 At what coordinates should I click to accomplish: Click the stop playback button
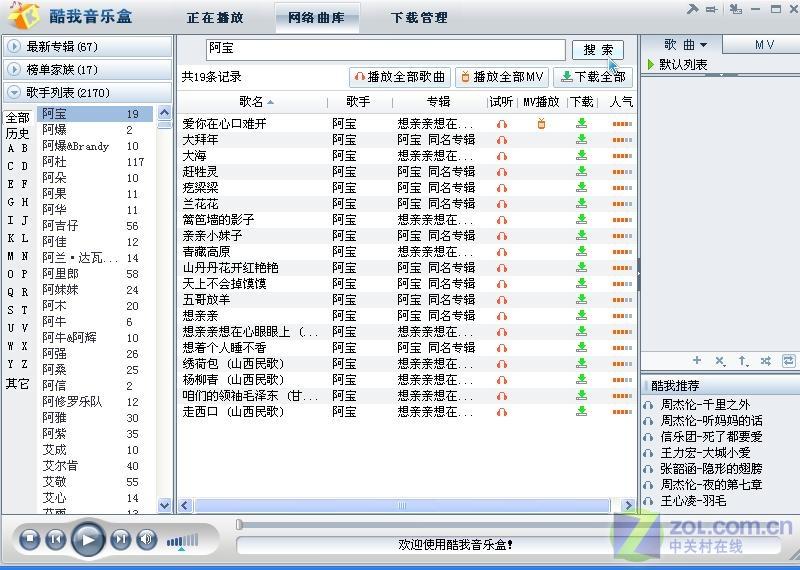30,539
